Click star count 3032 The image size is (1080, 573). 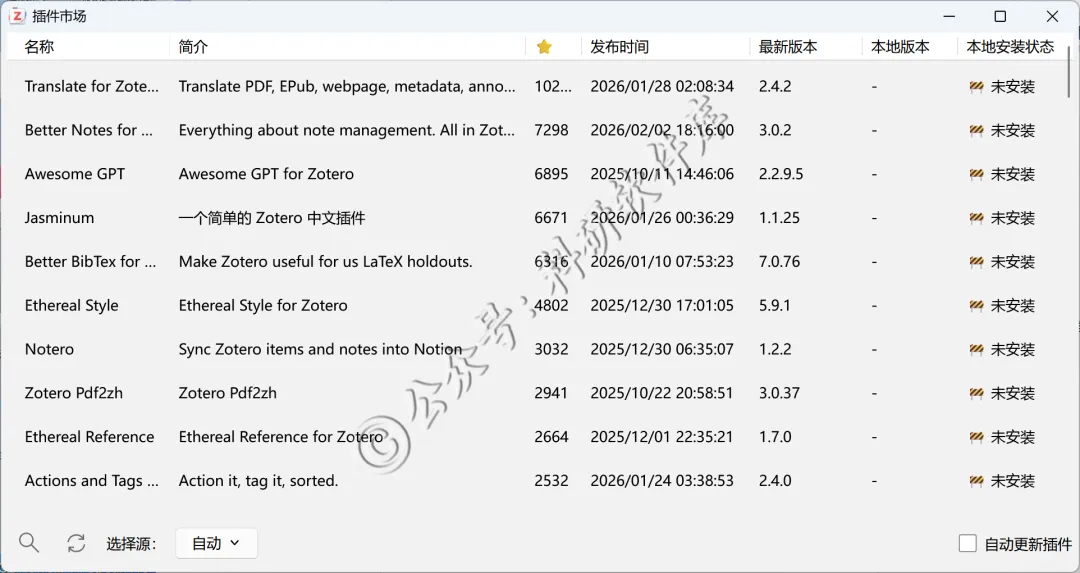tap(552, 349)
